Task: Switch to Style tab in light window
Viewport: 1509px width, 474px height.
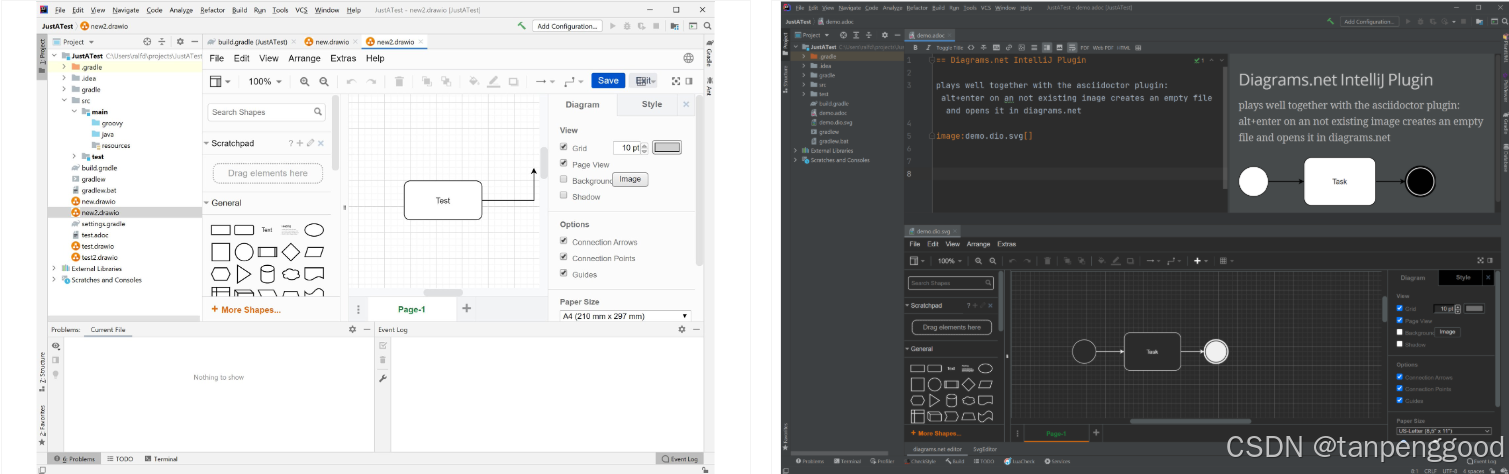Action: pyautogui.click(x=652, y=104)
